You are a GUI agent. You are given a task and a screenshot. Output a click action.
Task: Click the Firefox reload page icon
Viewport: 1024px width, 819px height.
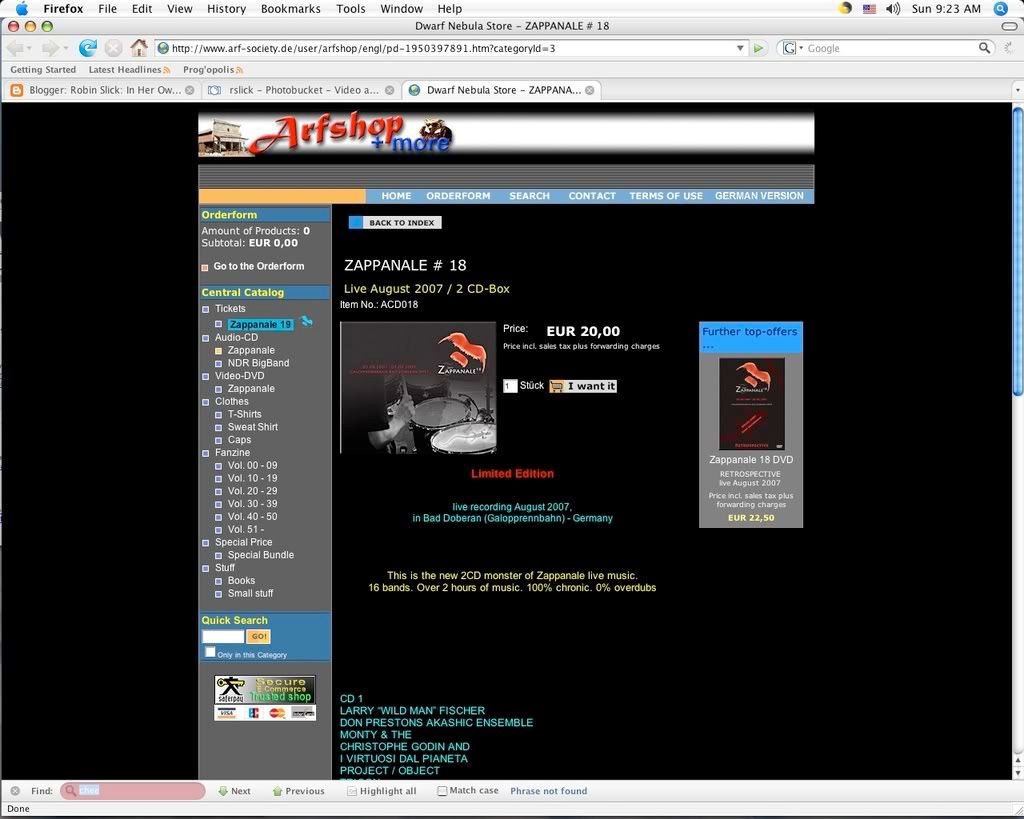[x=88, y=48]
